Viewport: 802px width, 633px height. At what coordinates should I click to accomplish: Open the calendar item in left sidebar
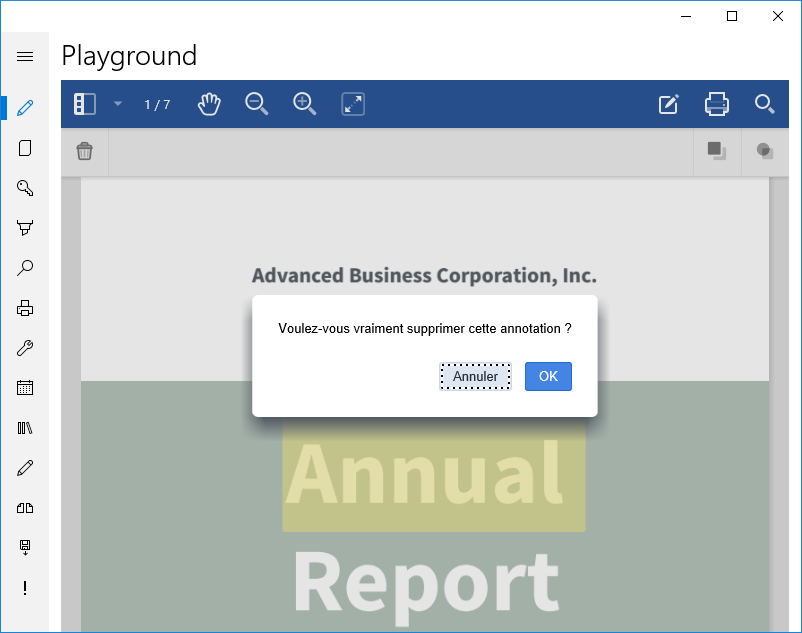25,388
